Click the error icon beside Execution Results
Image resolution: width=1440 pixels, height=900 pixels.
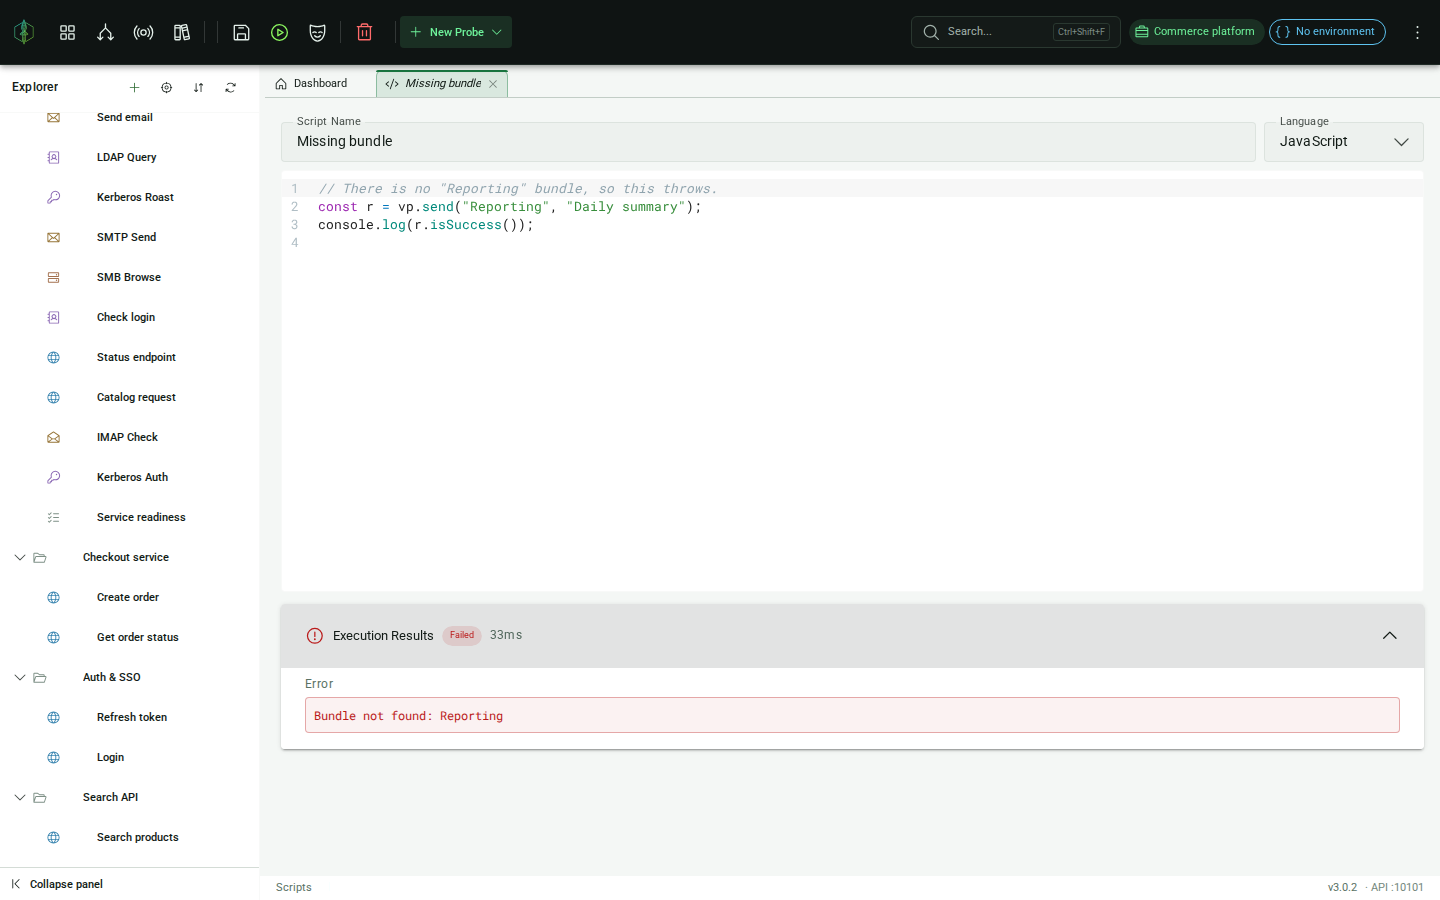pyautogui.click(x=315, y=636)
